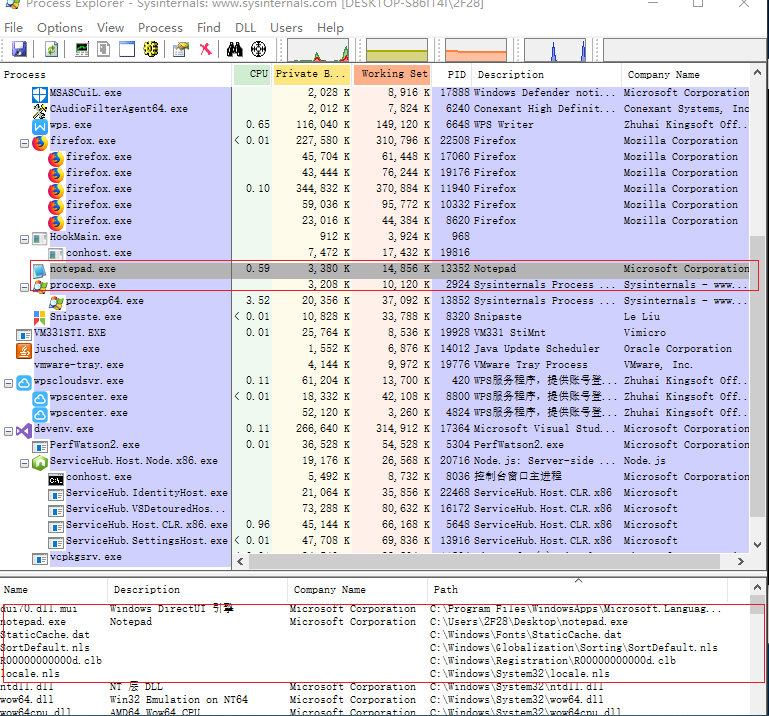Open process Properties toolbar icon
The width and height of the screenshot is (769, 716).
pyautogui.click(x=181, y=49)
